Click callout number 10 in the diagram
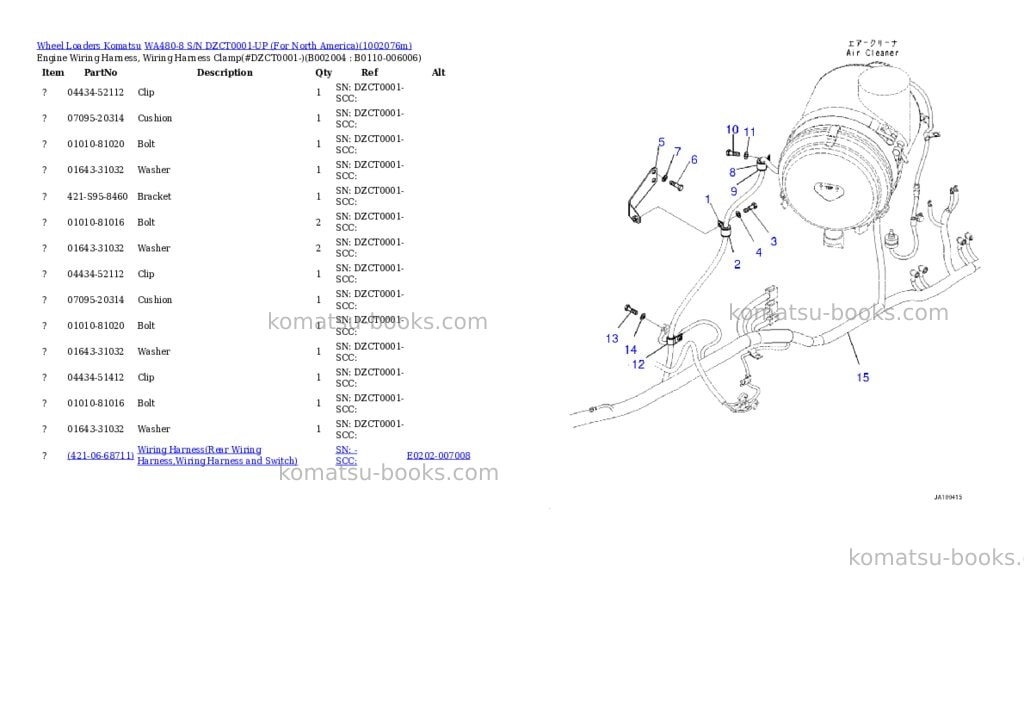This screenshot has width=1024, height=725. (733, 130)
